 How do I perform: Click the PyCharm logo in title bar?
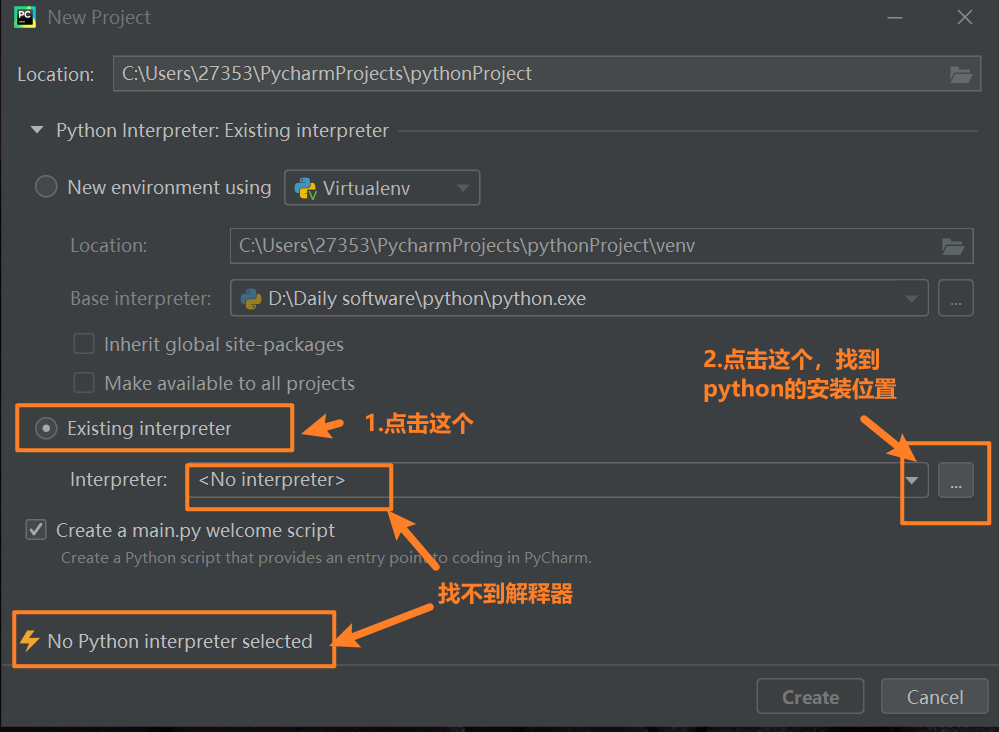pos(25,17)
